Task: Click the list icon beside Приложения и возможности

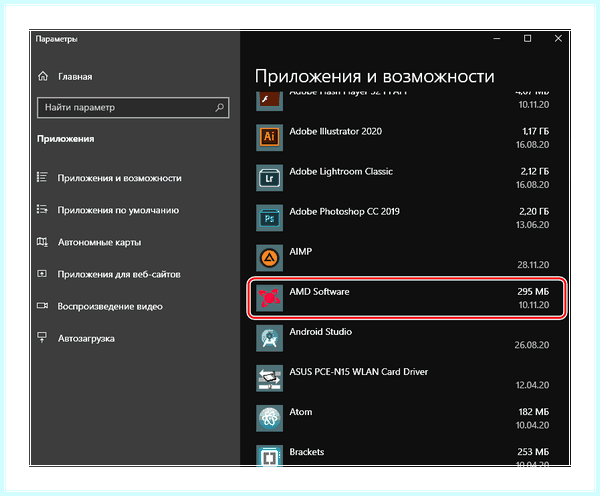Action: (42, 177)
